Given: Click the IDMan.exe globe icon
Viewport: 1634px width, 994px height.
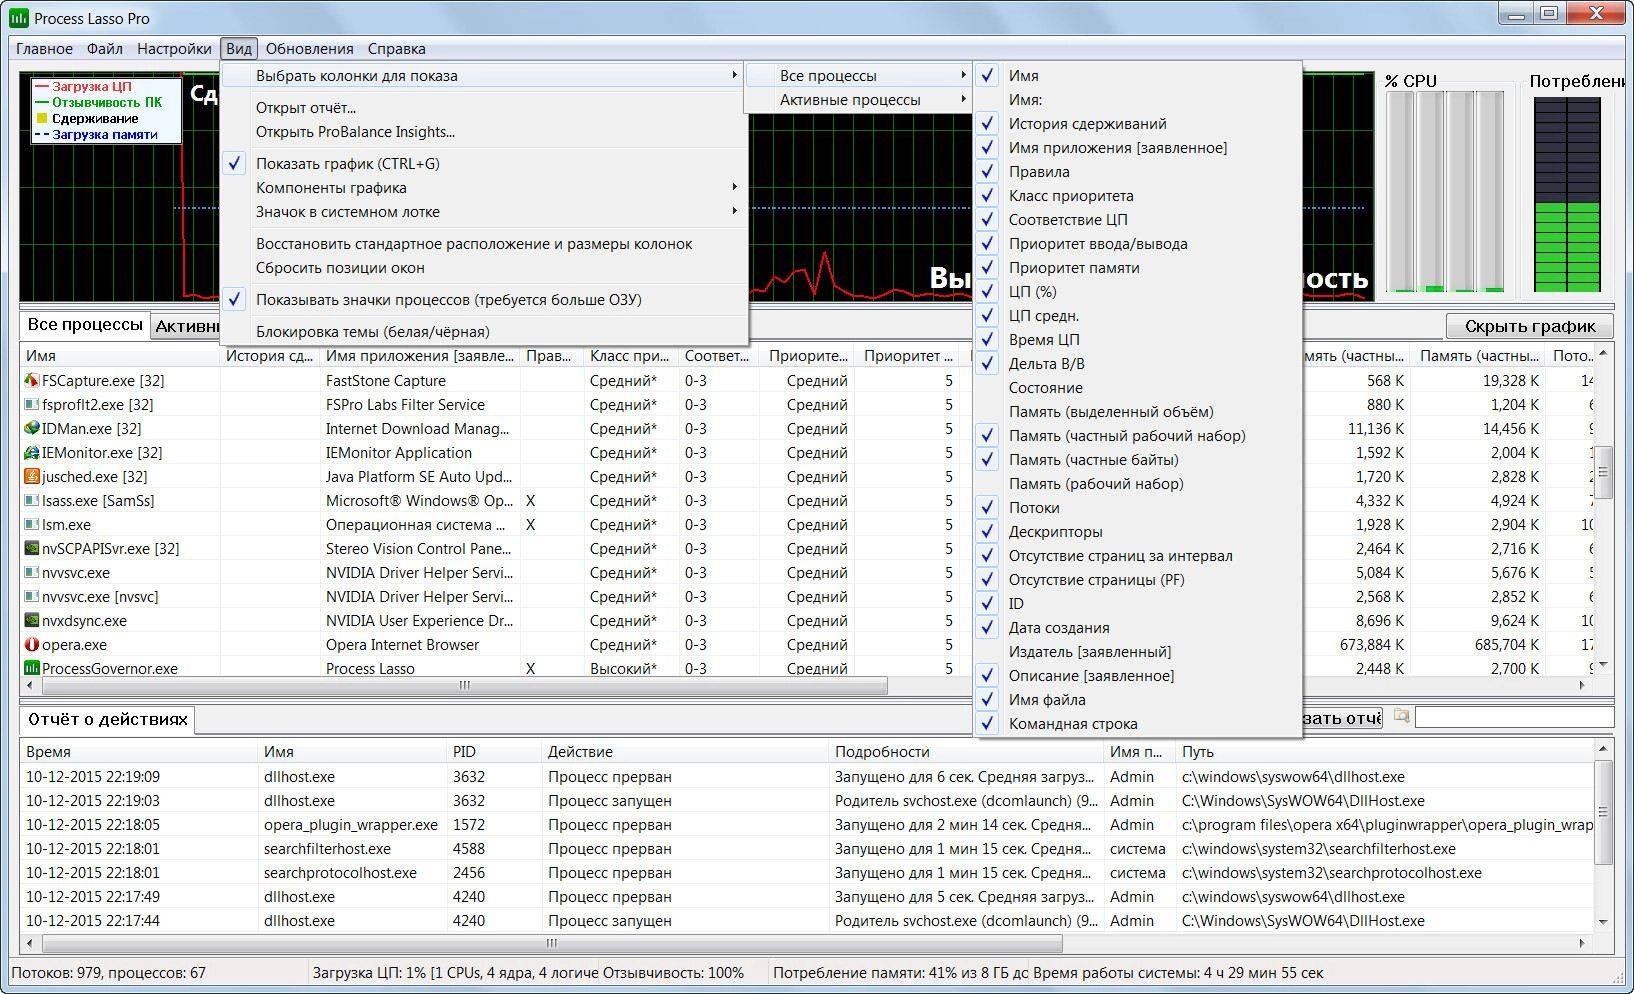Looking at the screenshot, I should pos(32,428).
